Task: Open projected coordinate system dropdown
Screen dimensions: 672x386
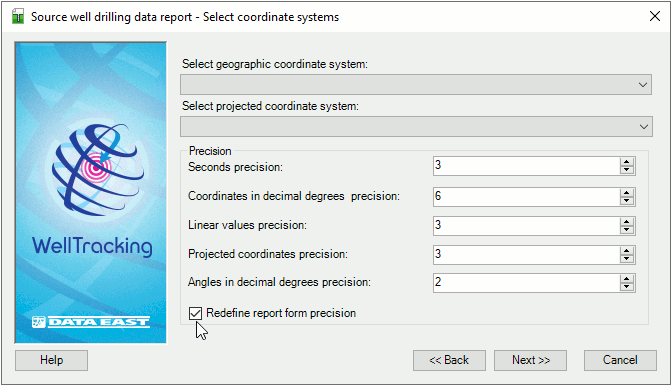Action: pos(416,126)
